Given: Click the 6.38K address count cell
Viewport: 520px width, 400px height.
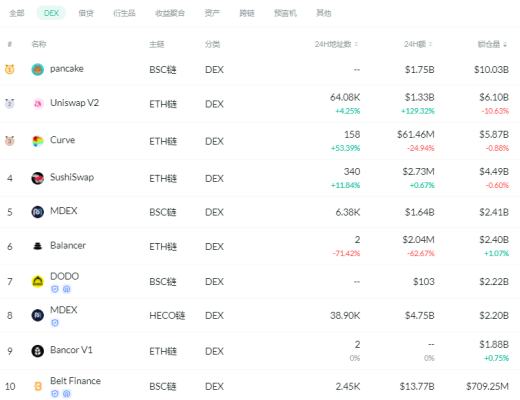Looking at the screenshot, I should pos(348,212).
